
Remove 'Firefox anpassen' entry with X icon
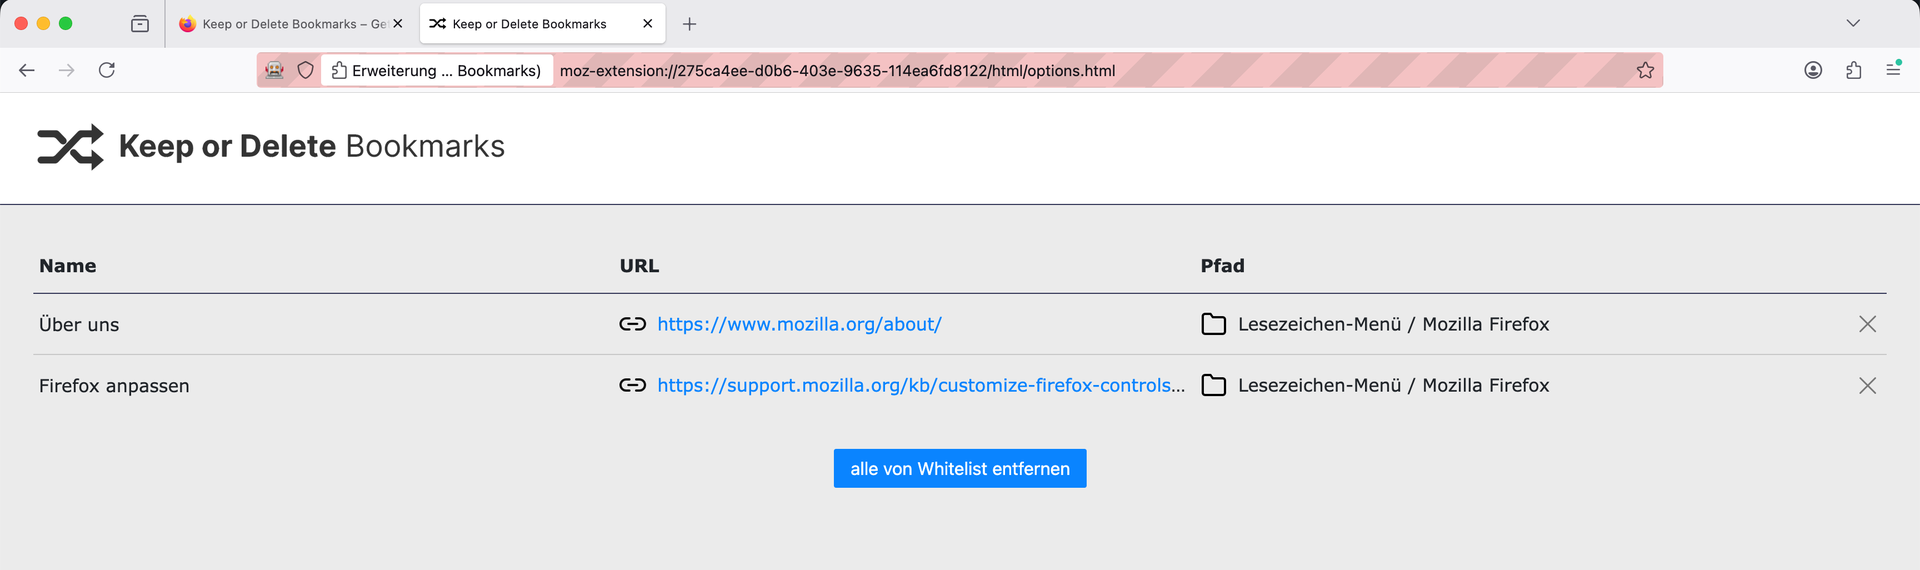(1867, 386)
